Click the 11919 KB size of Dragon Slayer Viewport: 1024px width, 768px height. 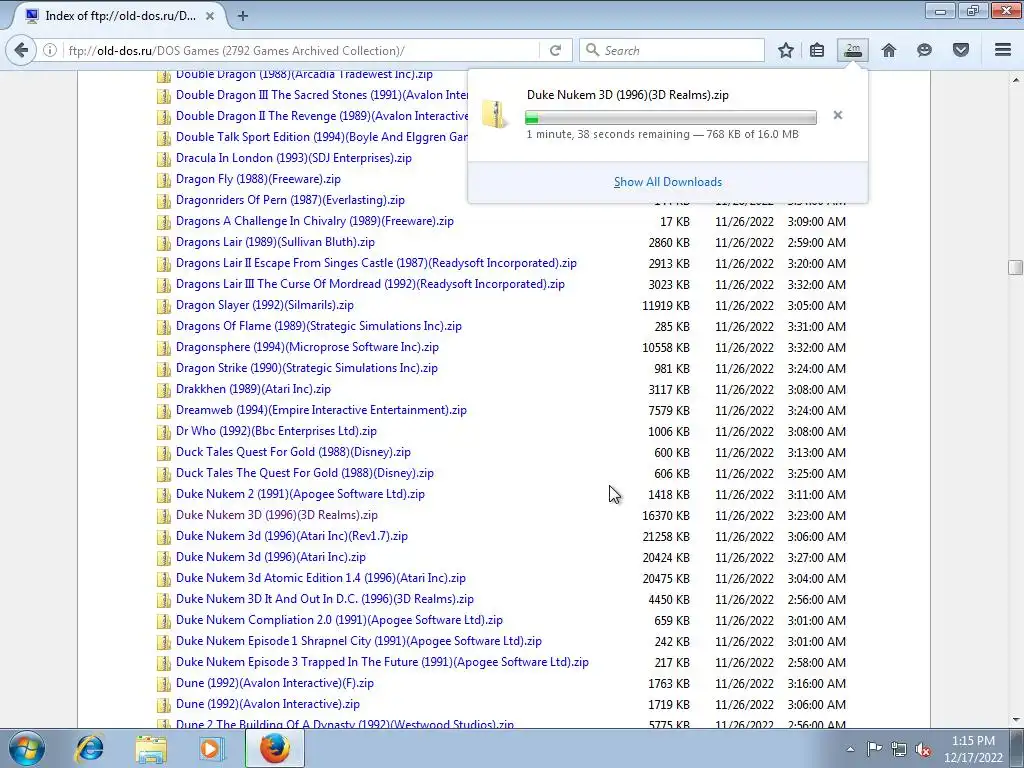point(665,306)
